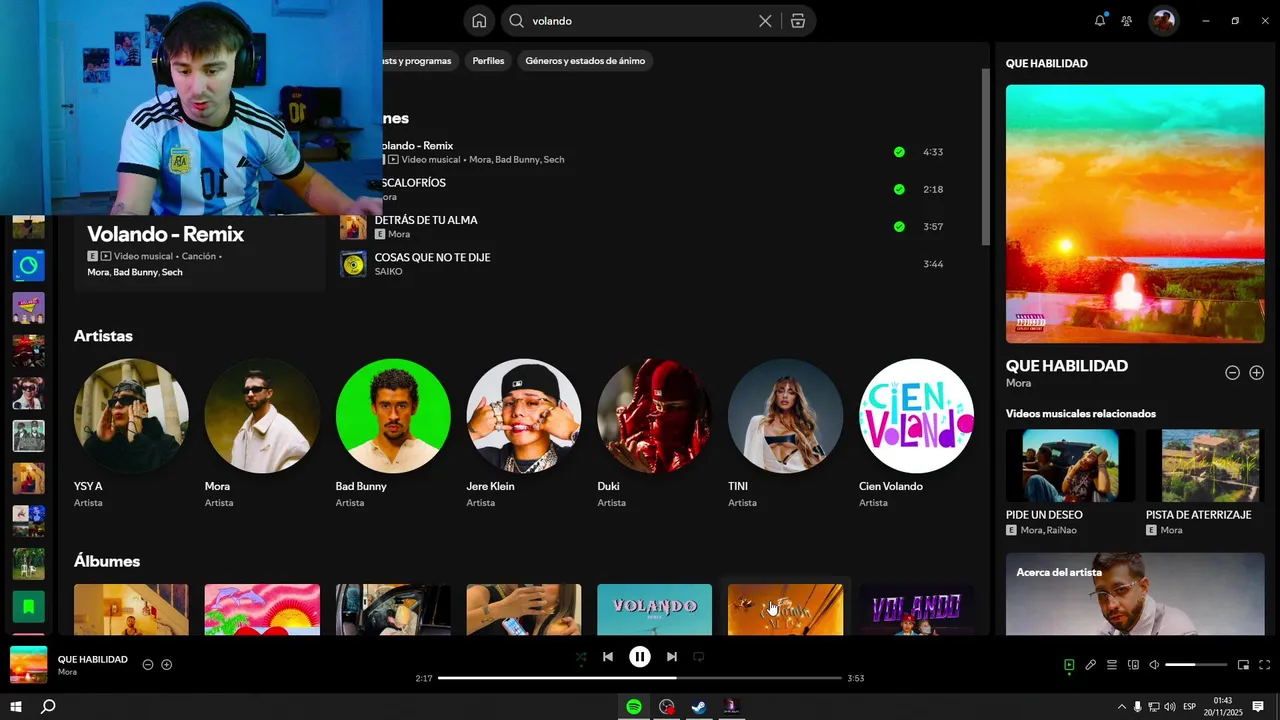Click COSAS QUE NO TE DIJE cover thumbnail
The width and height of the screenshot is (1280, 720).
[353, 264]
